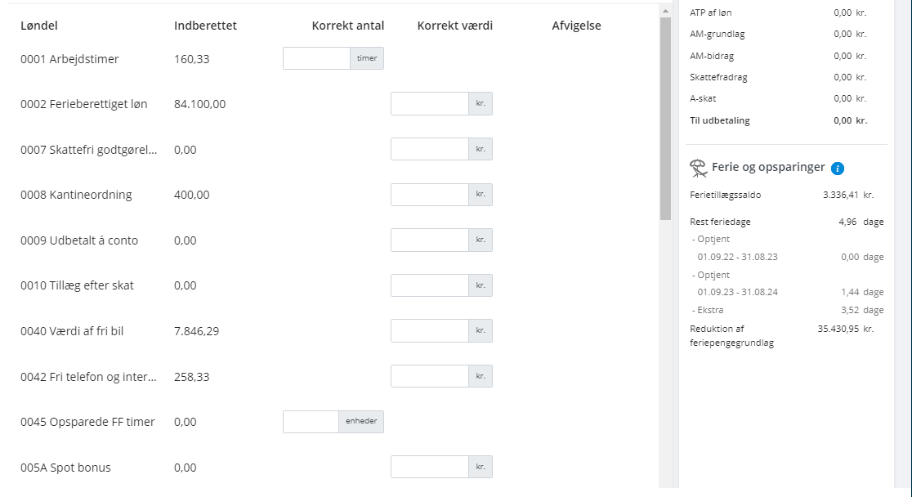
Task: Select the value field for 0040 Værdi af fri bil
Action: click(x=429, y=330)
